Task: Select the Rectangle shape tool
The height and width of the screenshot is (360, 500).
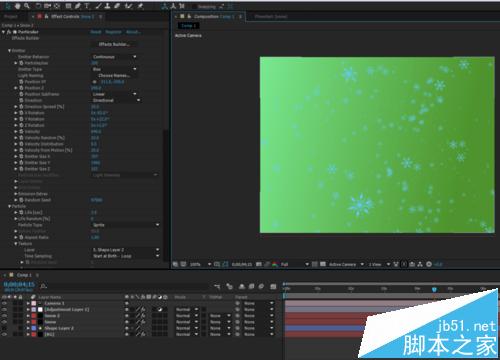Action: tap(68, 6)
